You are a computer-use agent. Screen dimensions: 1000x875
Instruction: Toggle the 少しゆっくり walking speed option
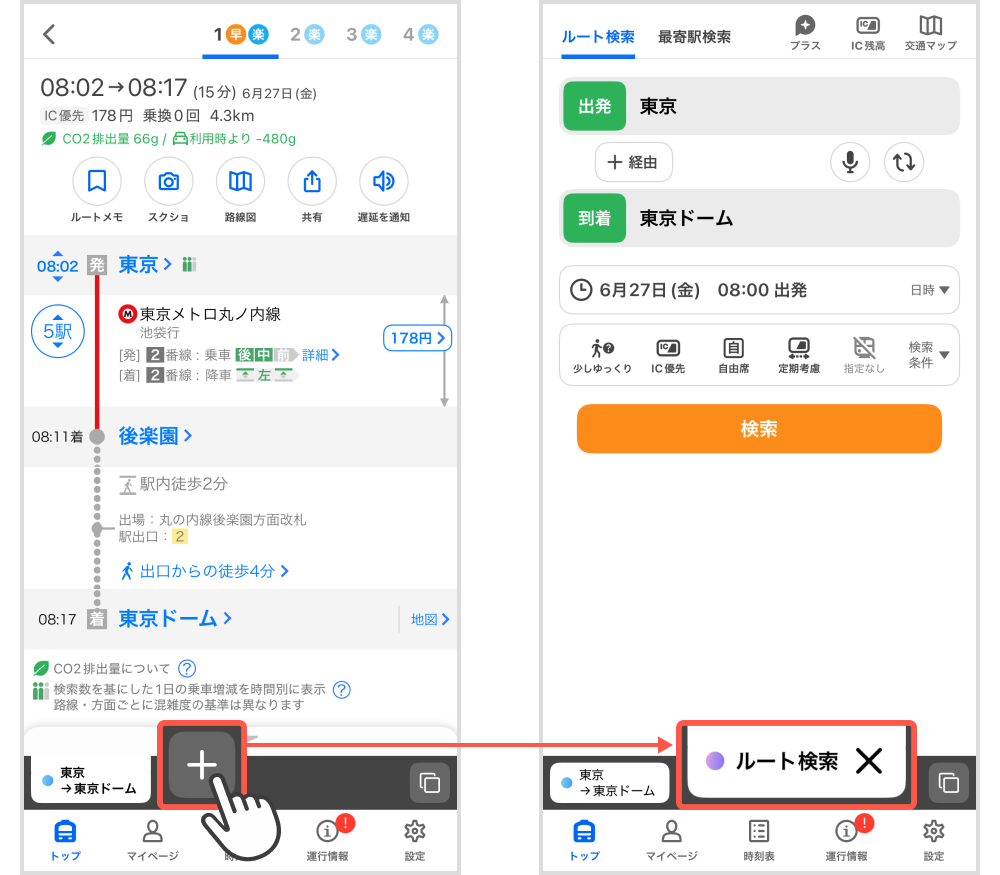(602, 355)
